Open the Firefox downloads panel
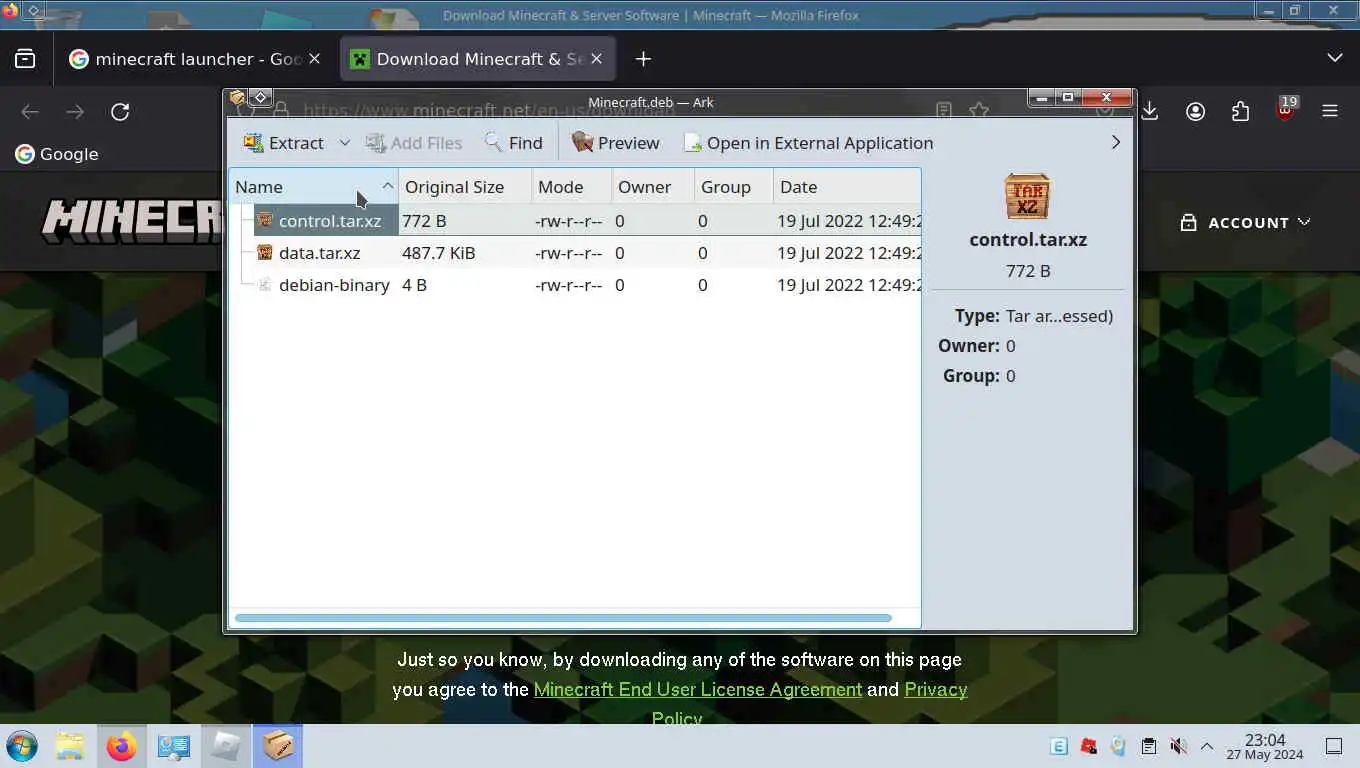 pyautogui.click(x=1150, y=112)
